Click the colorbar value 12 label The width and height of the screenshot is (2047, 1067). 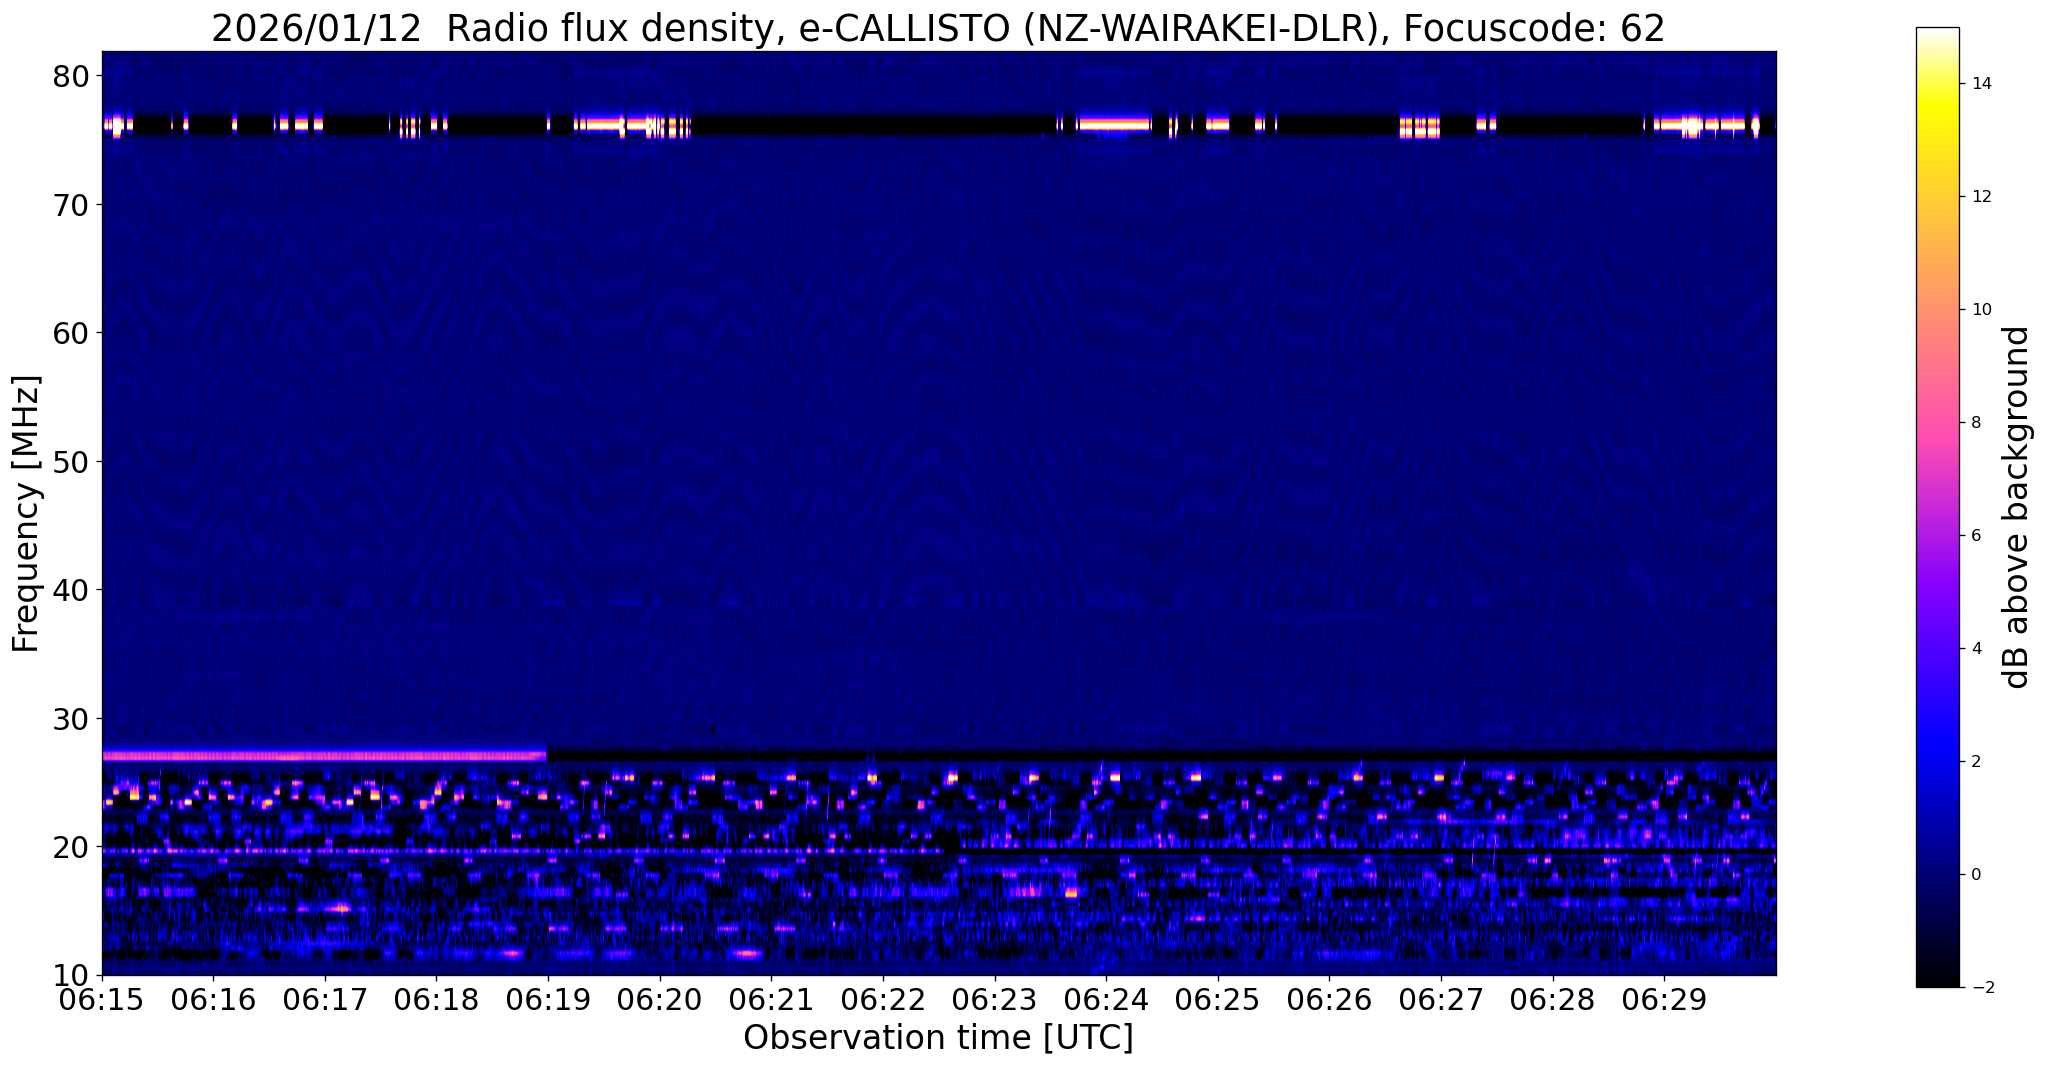coord(1980,197)
